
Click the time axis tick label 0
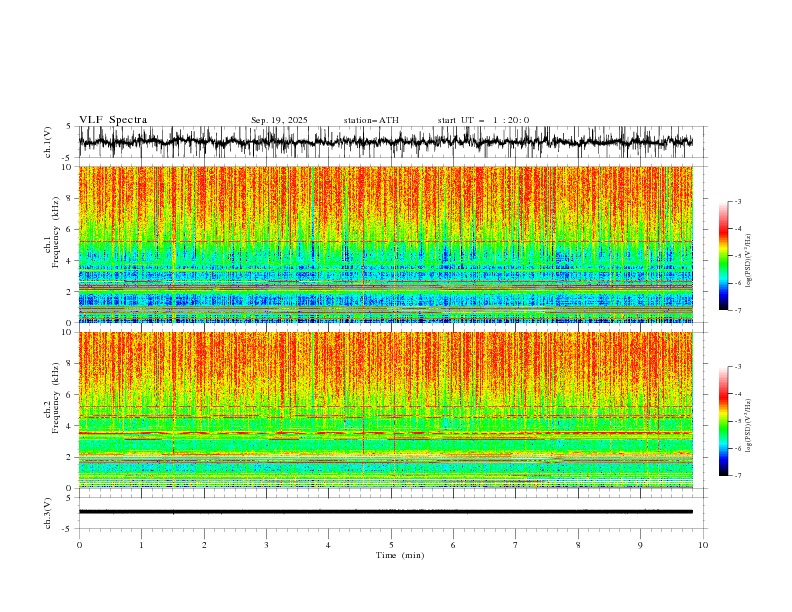(79, 545)
